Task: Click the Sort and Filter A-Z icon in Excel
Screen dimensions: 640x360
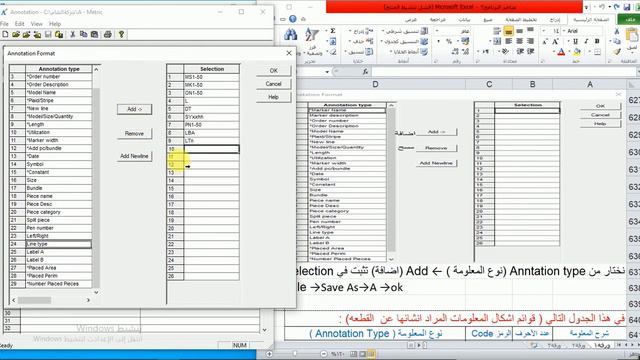Action: coord(312,35)
